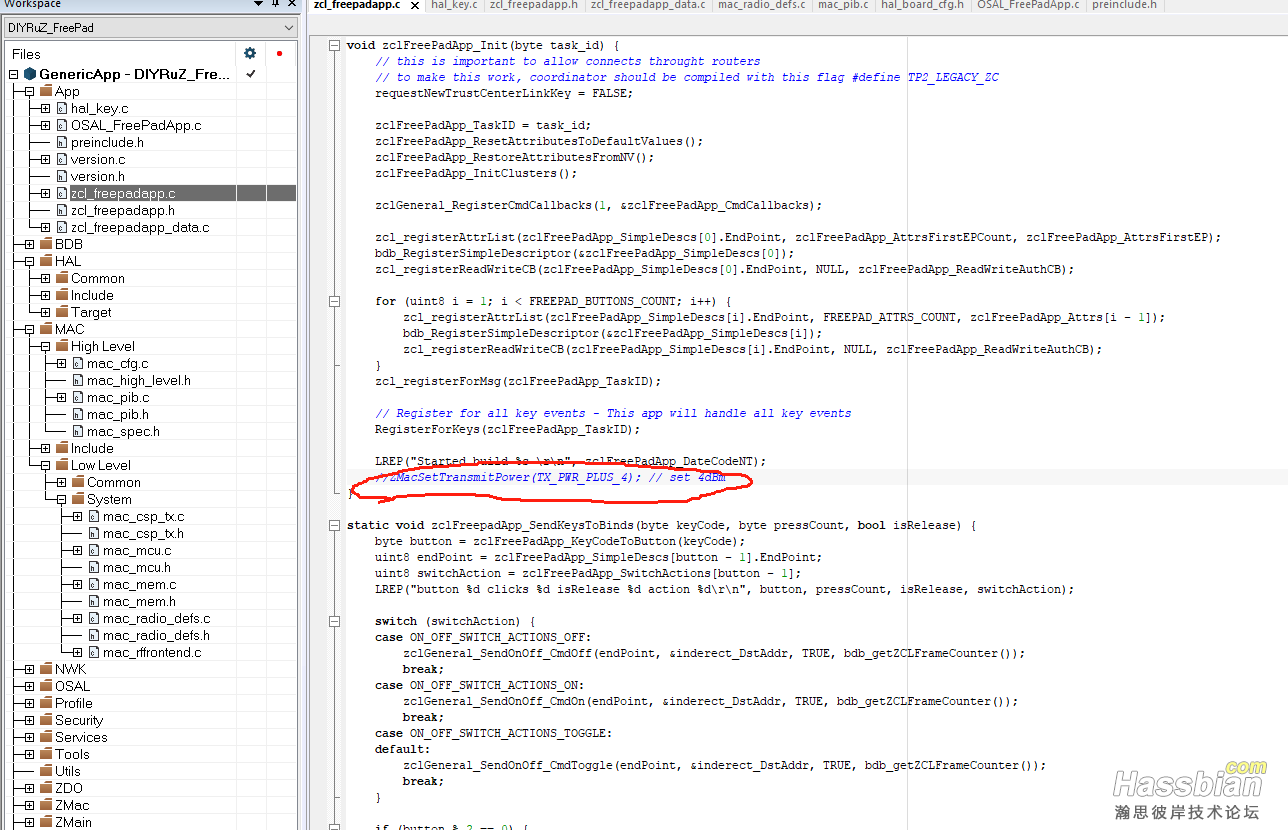Screen dimensions: 1288x830
Task: Switch to the hal_board_cfg.h editor tab
Action: (x=922, y=5)
